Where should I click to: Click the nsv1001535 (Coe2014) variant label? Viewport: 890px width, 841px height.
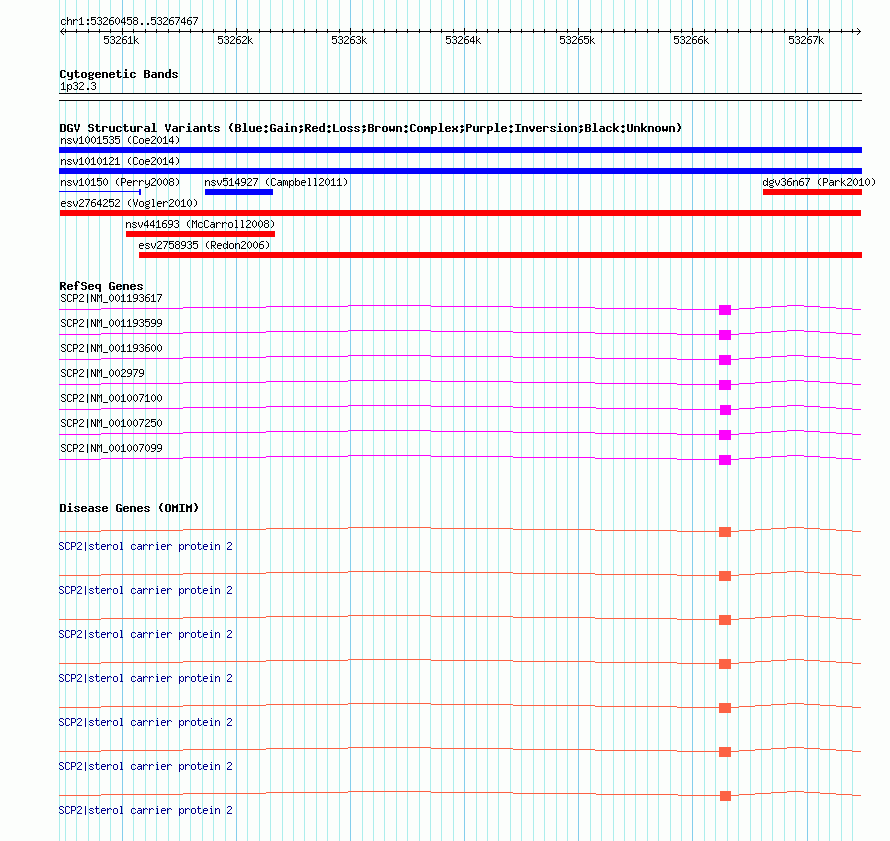(x=120, y=140)
